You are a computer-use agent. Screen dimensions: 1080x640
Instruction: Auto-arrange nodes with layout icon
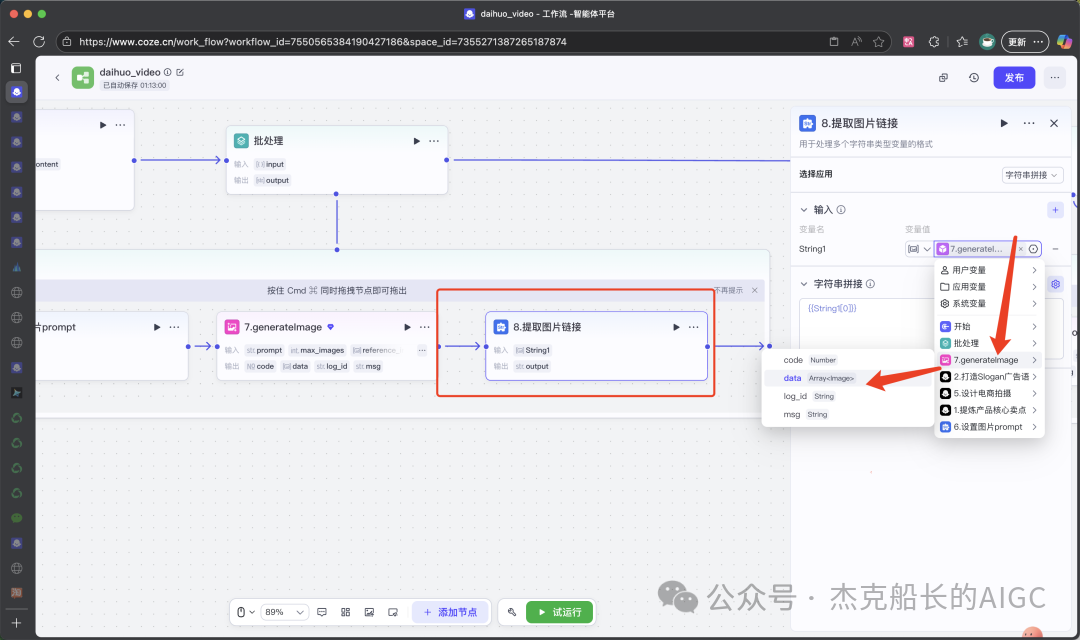point(346,612)
